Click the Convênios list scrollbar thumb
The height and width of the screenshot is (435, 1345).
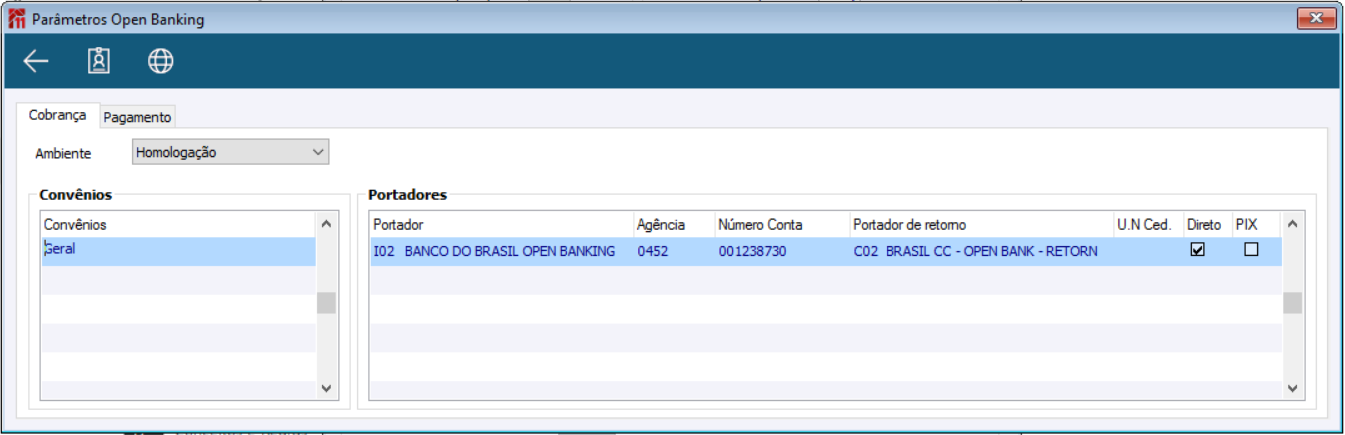click(x=326, y=303)
